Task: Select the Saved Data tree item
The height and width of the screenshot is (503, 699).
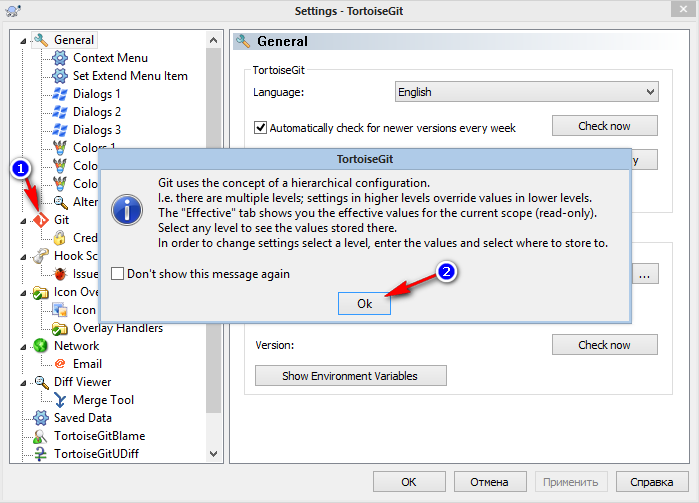Action: [82, 418]
